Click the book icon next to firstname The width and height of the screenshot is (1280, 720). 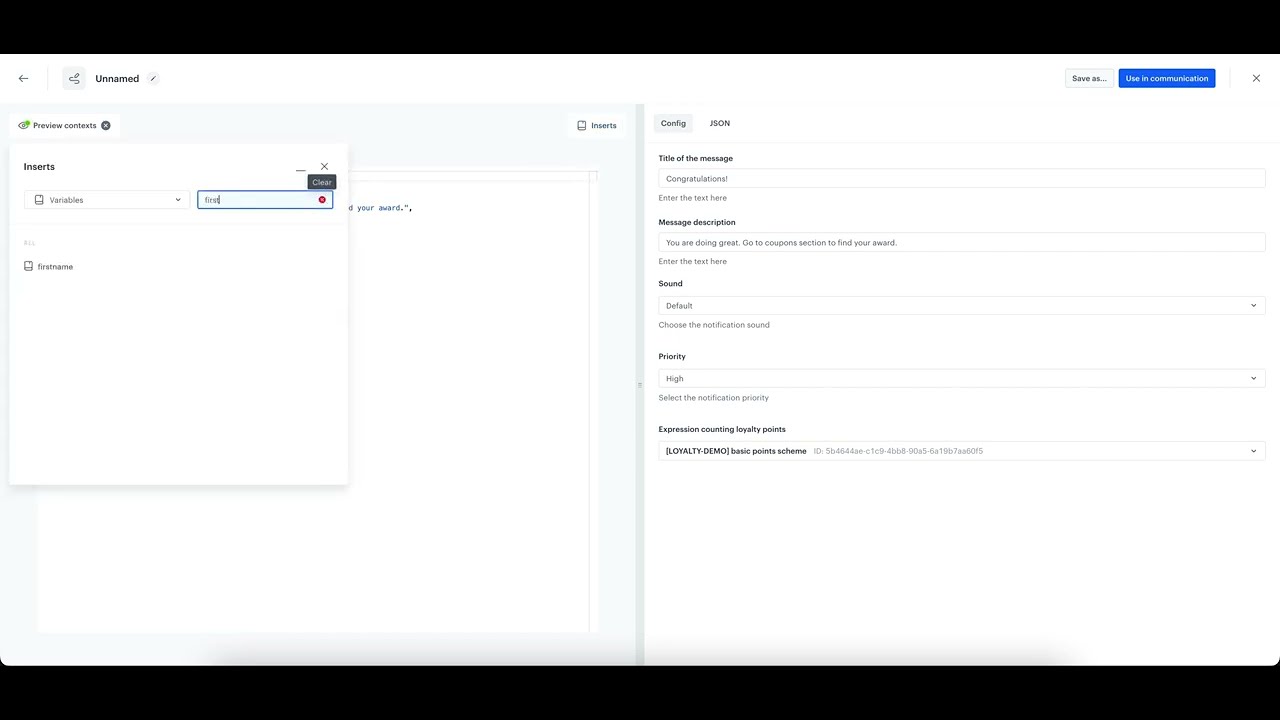click(28, 266)
